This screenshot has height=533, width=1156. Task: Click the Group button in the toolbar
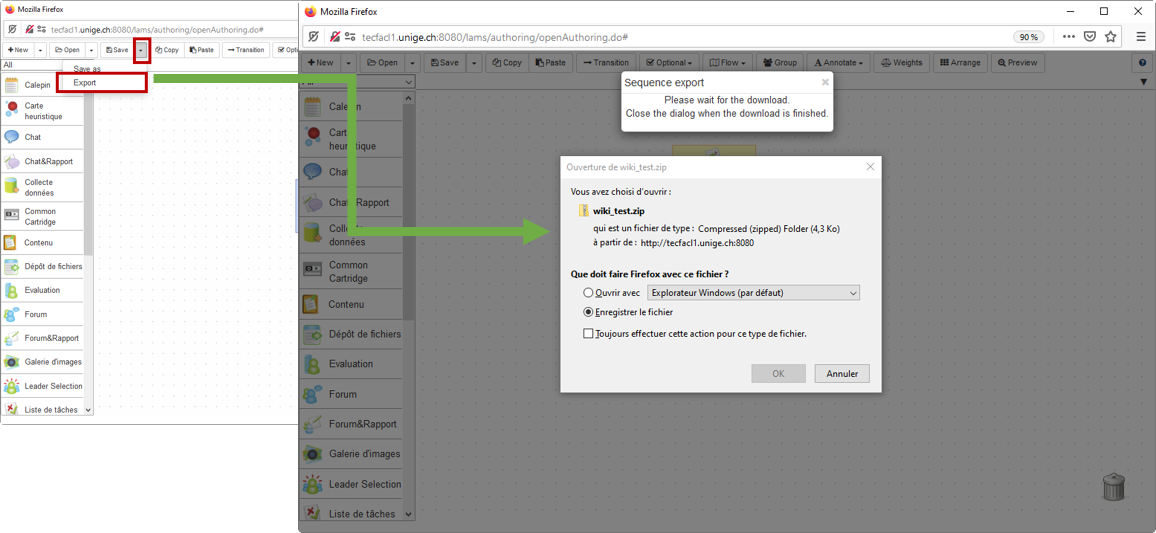click(x=780, y=63)
